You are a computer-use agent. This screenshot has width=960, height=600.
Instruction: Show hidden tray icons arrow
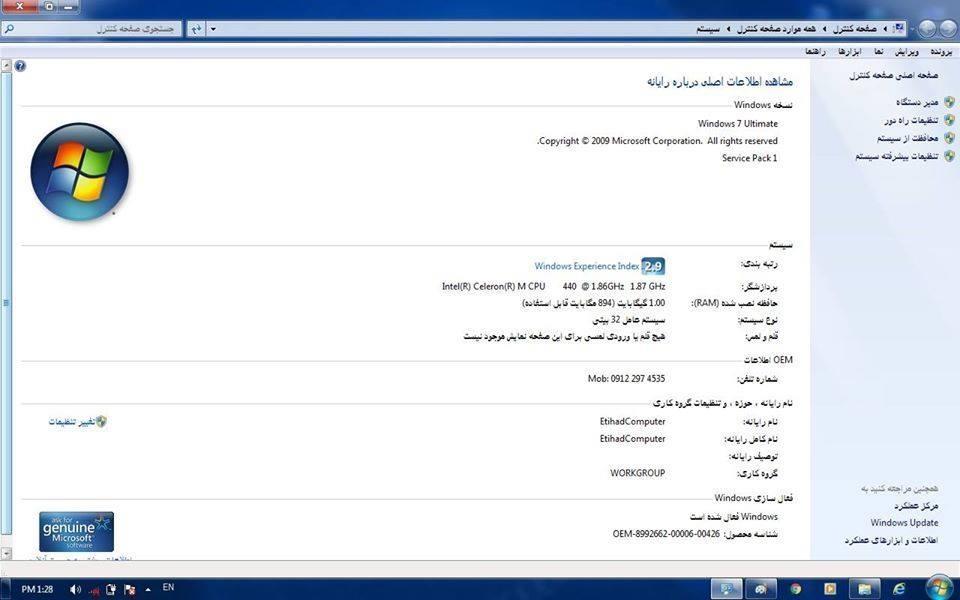pyautogui.click(x=148, y=590)
